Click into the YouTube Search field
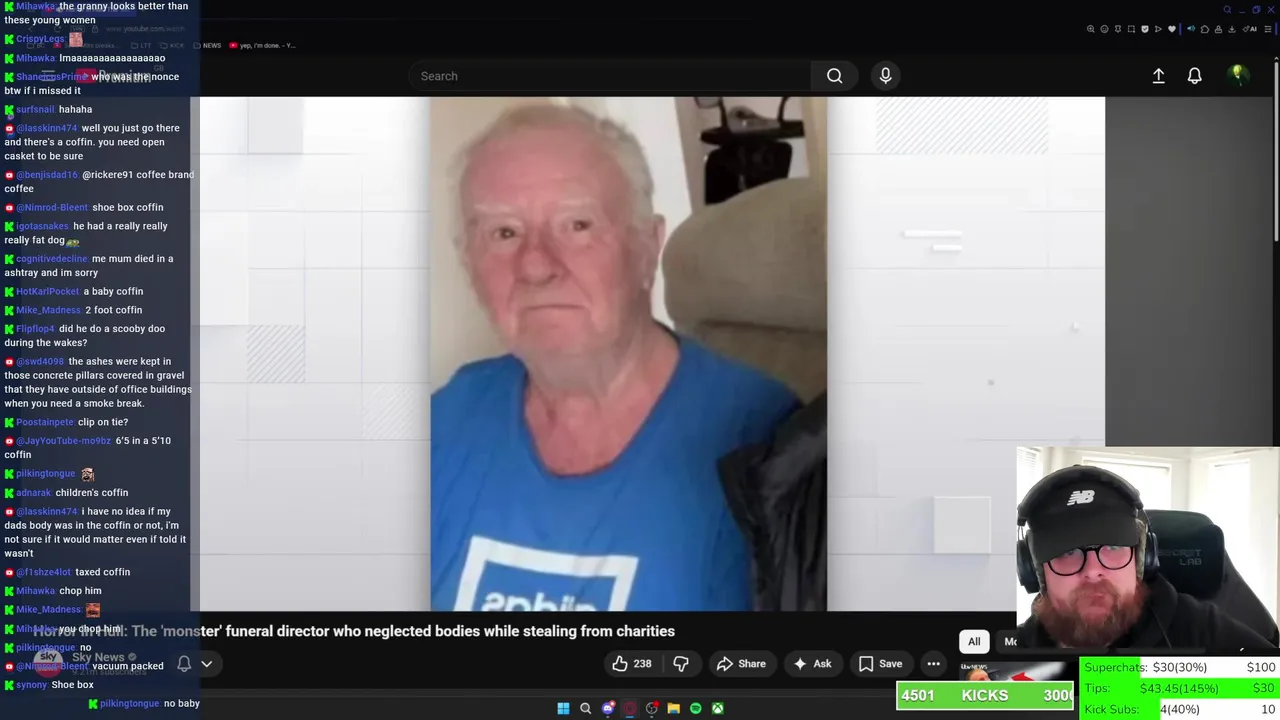 (x=610, y=76)
